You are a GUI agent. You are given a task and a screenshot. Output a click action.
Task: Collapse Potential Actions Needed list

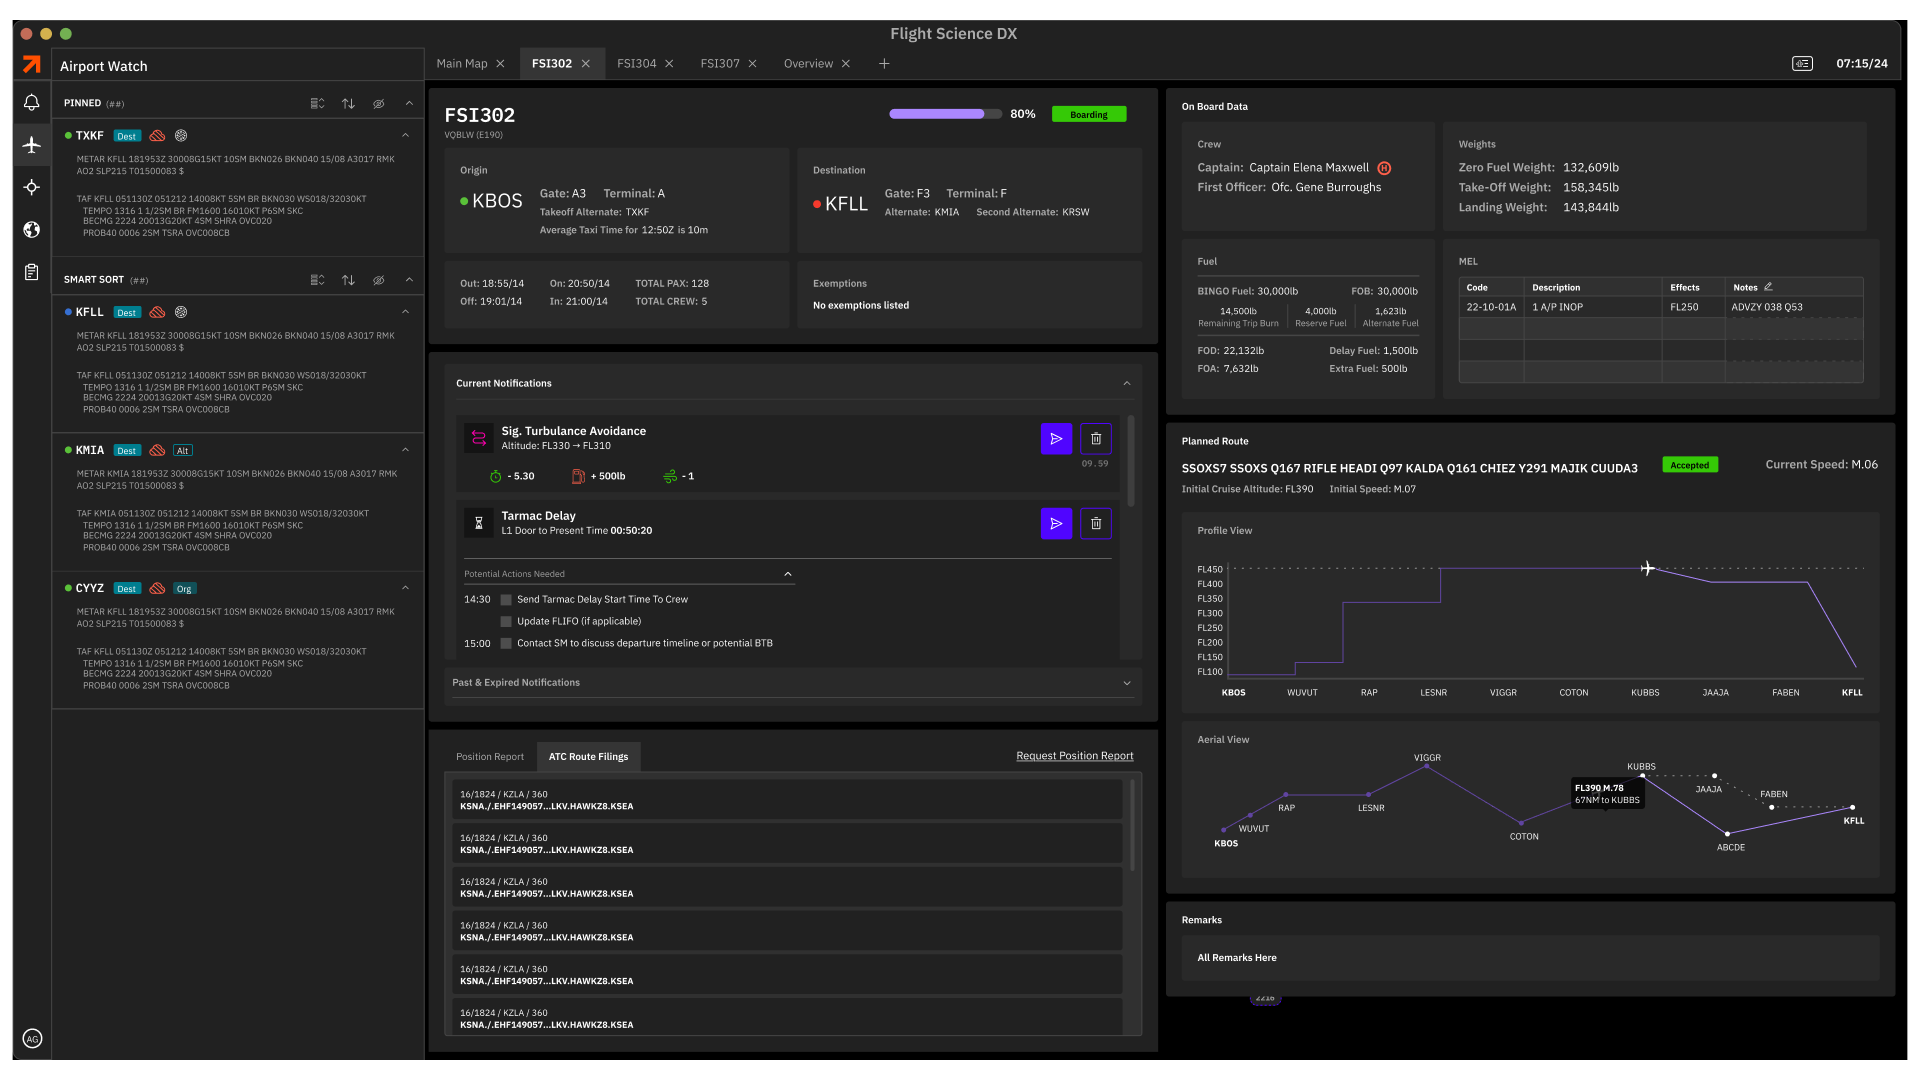788,574
